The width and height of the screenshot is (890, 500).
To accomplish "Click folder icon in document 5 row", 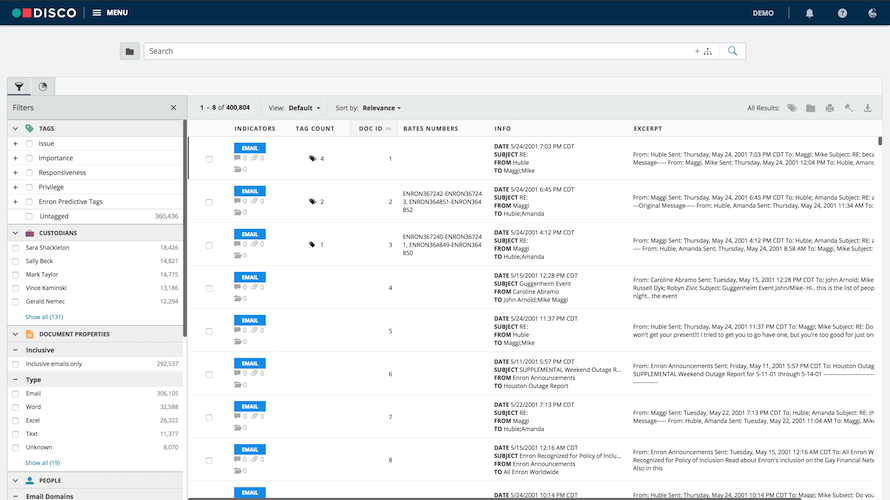I will click(x=238, y=342).
